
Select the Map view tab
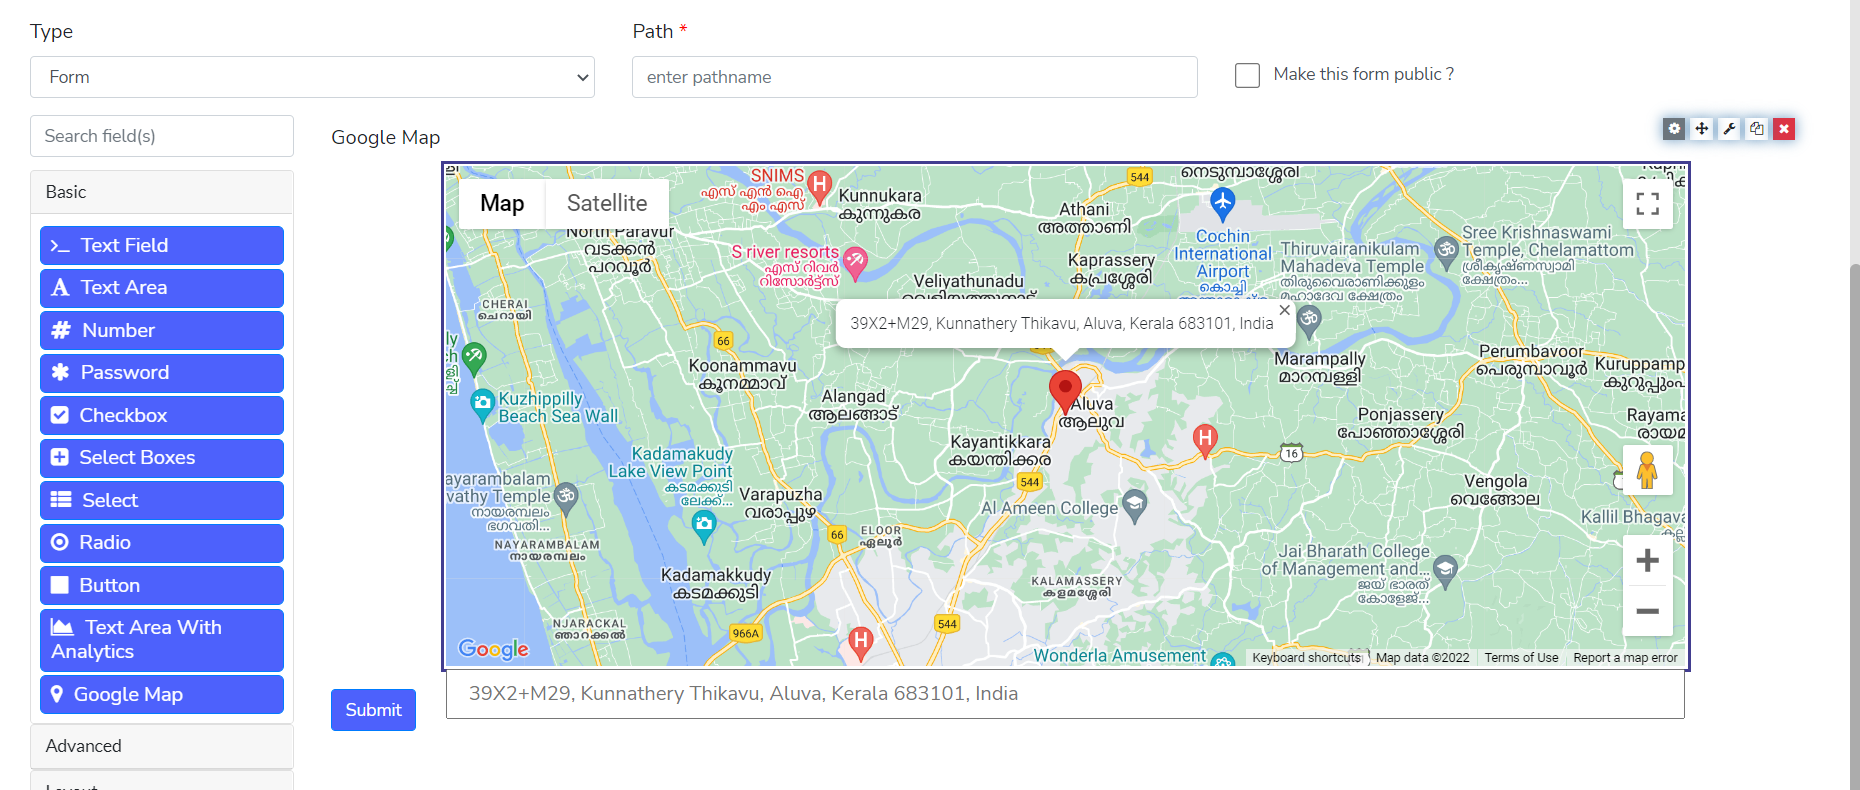(502, 203)
